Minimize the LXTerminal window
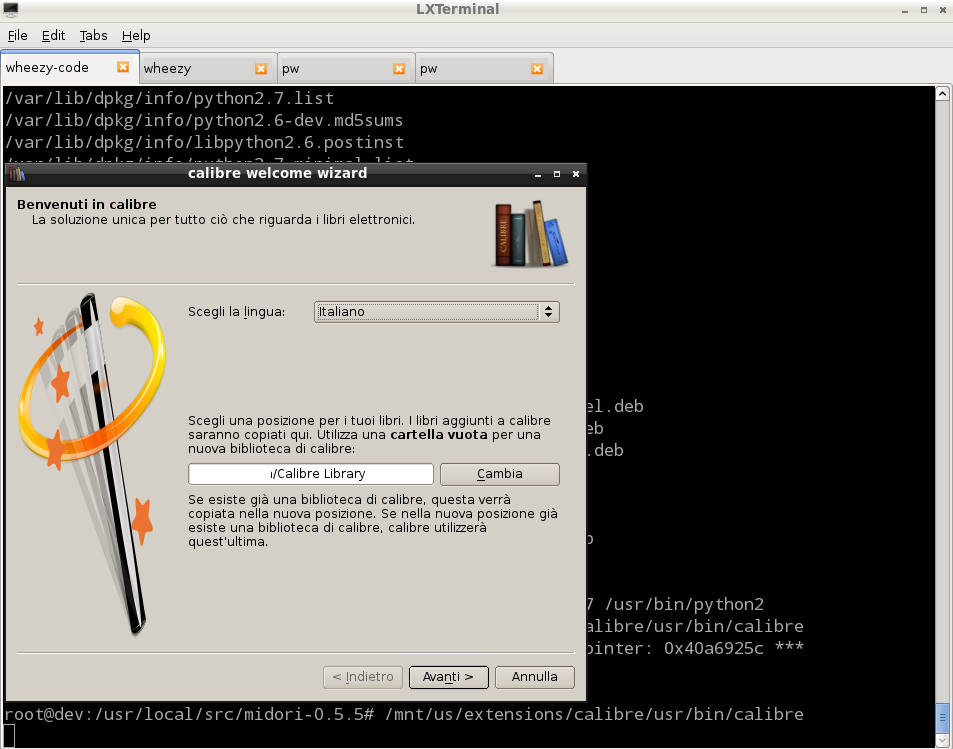Screen dimensions: 953x749 (905, 10)
